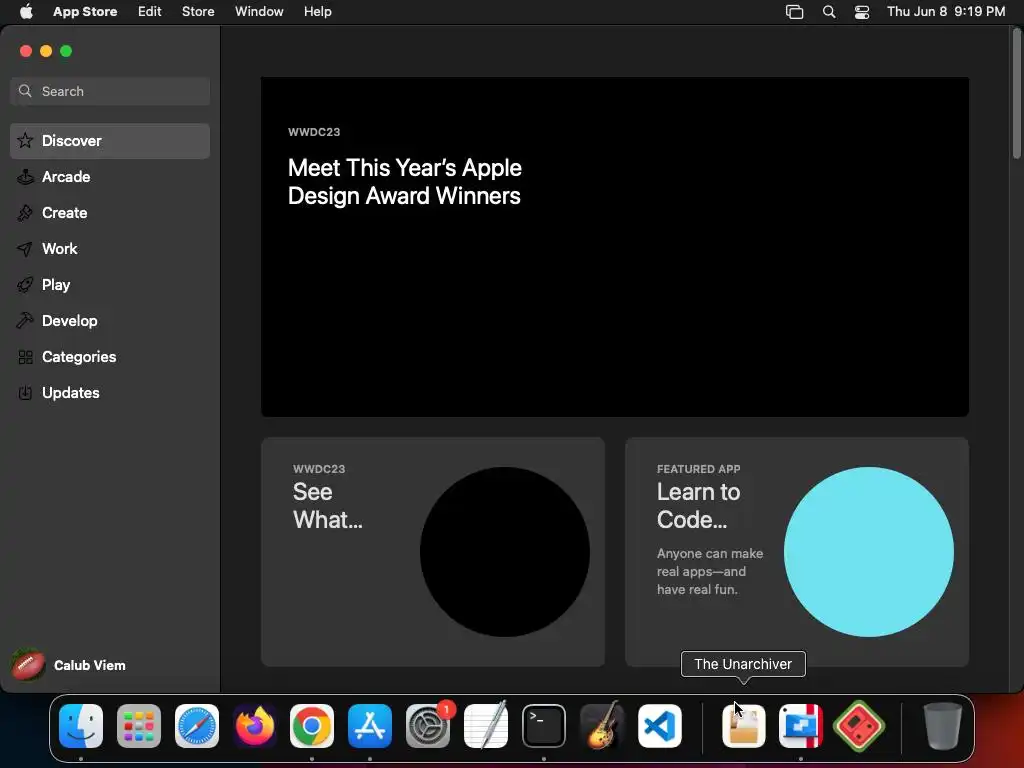Open the Edit menu
The height and width of the screenshot is (768, 1024).
pyautogui.click(x=150, y=12)
